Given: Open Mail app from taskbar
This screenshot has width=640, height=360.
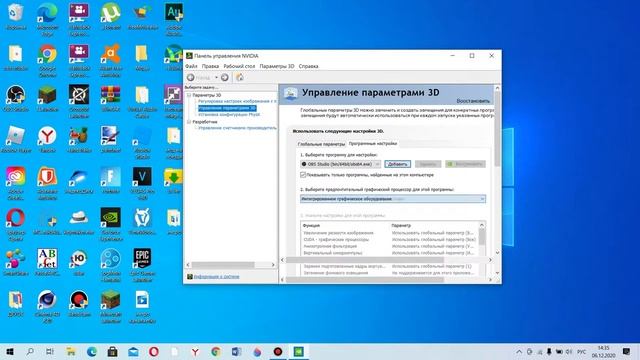Looking at the screenshot, I should tap(133, 351).
